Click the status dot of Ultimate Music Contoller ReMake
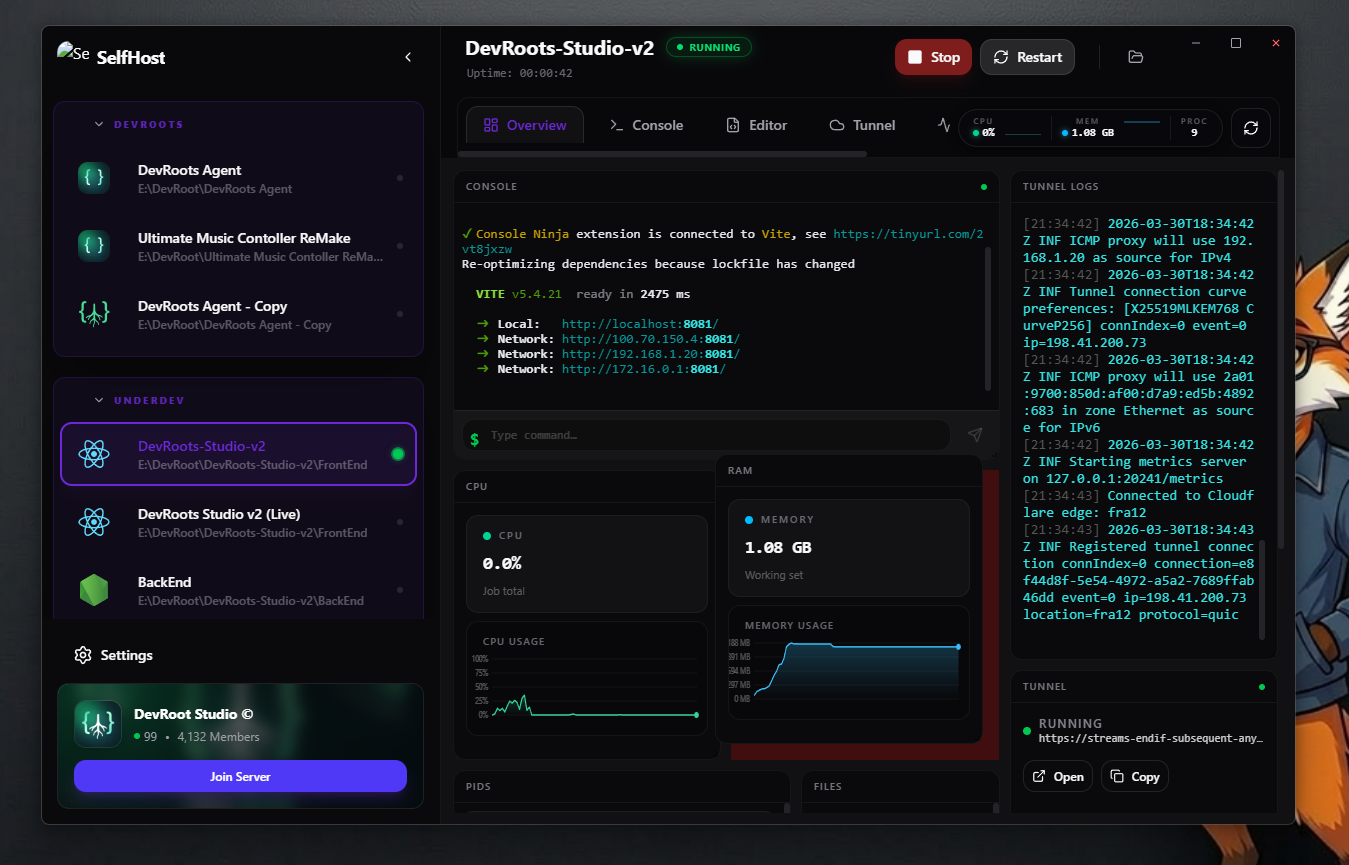Viewport: 1349px width, 865px height. tap(400, 246)
